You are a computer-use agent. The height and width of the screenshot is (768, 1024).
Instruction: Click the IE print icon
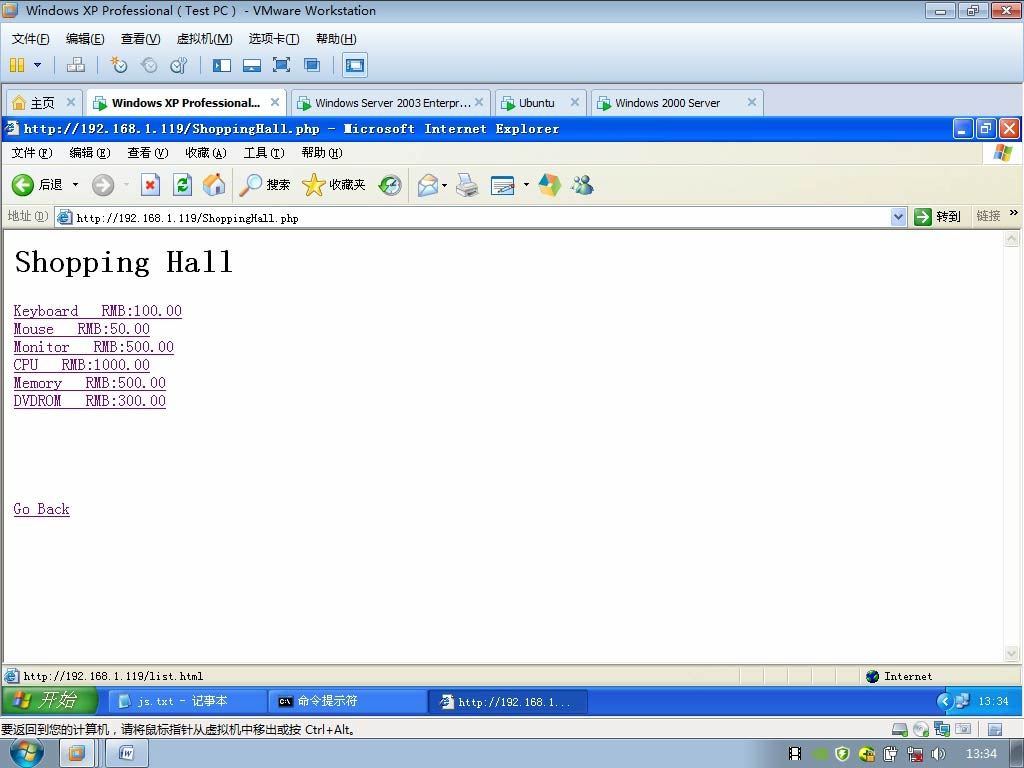(467, 185)
